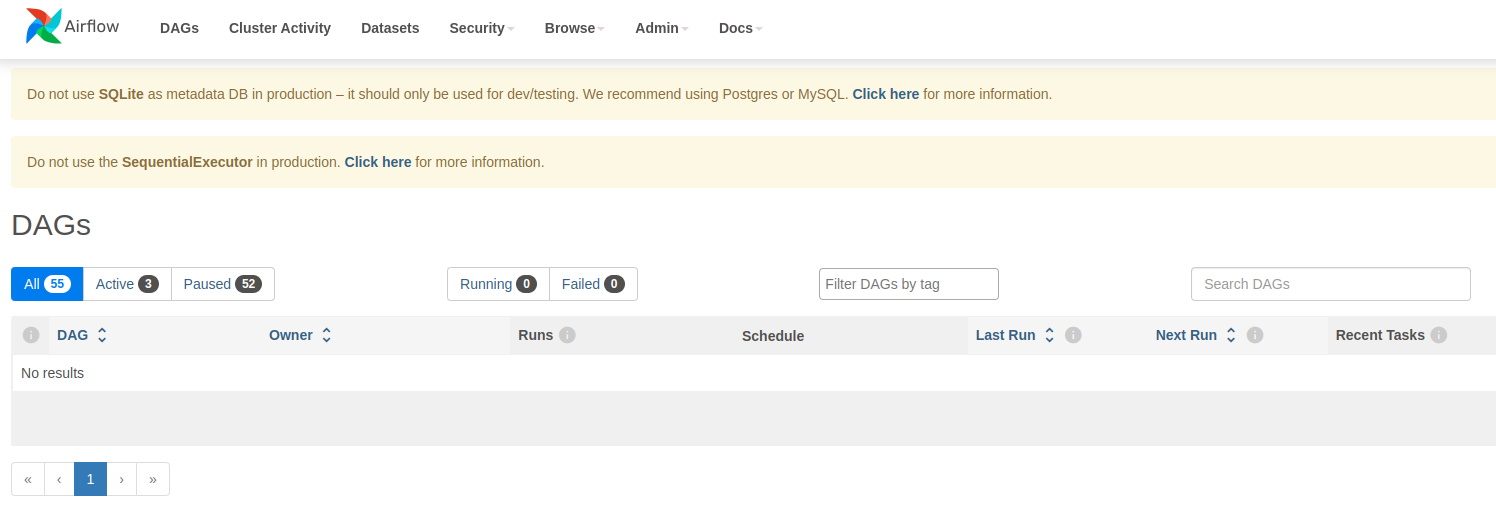Show only Active DAGs filter
This screenshot has height=512, width=1496.
(127, 284)
